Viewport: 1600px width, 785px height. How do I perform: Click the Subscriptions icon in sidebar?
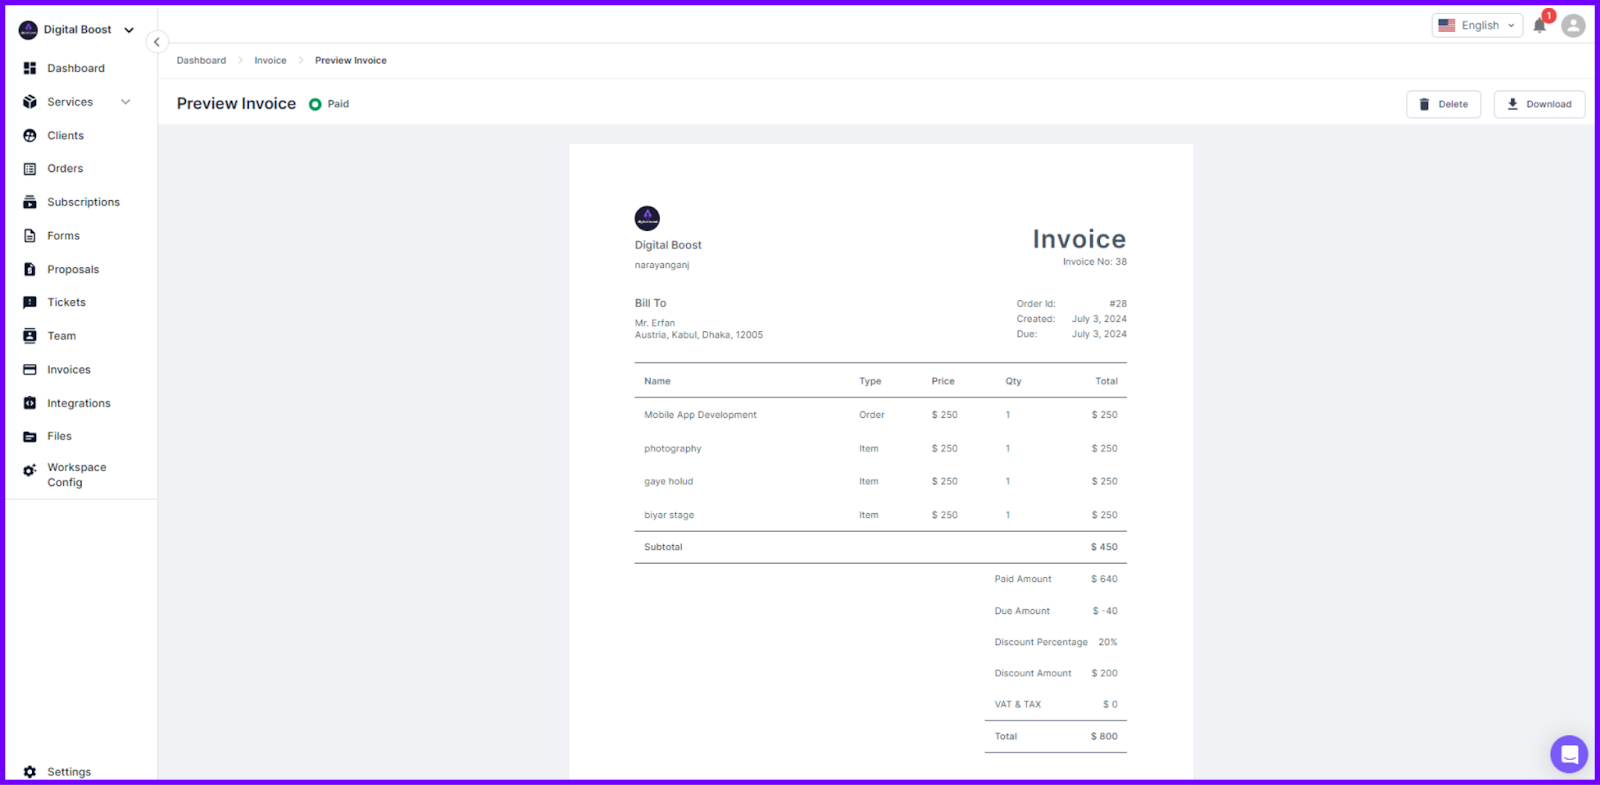coord(30,202)
